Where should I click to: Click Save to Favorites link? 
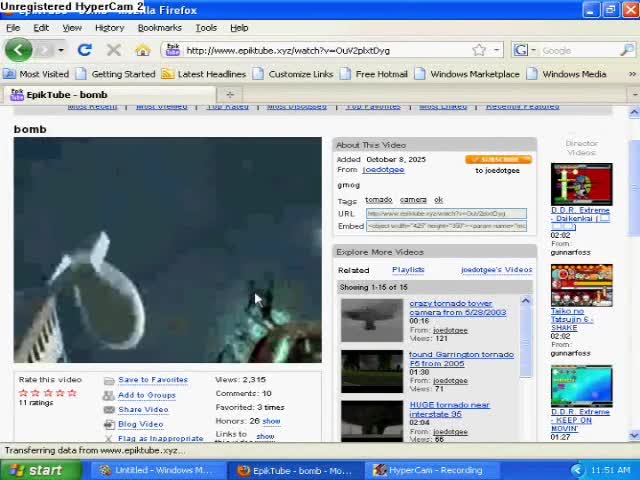(152, 380)
